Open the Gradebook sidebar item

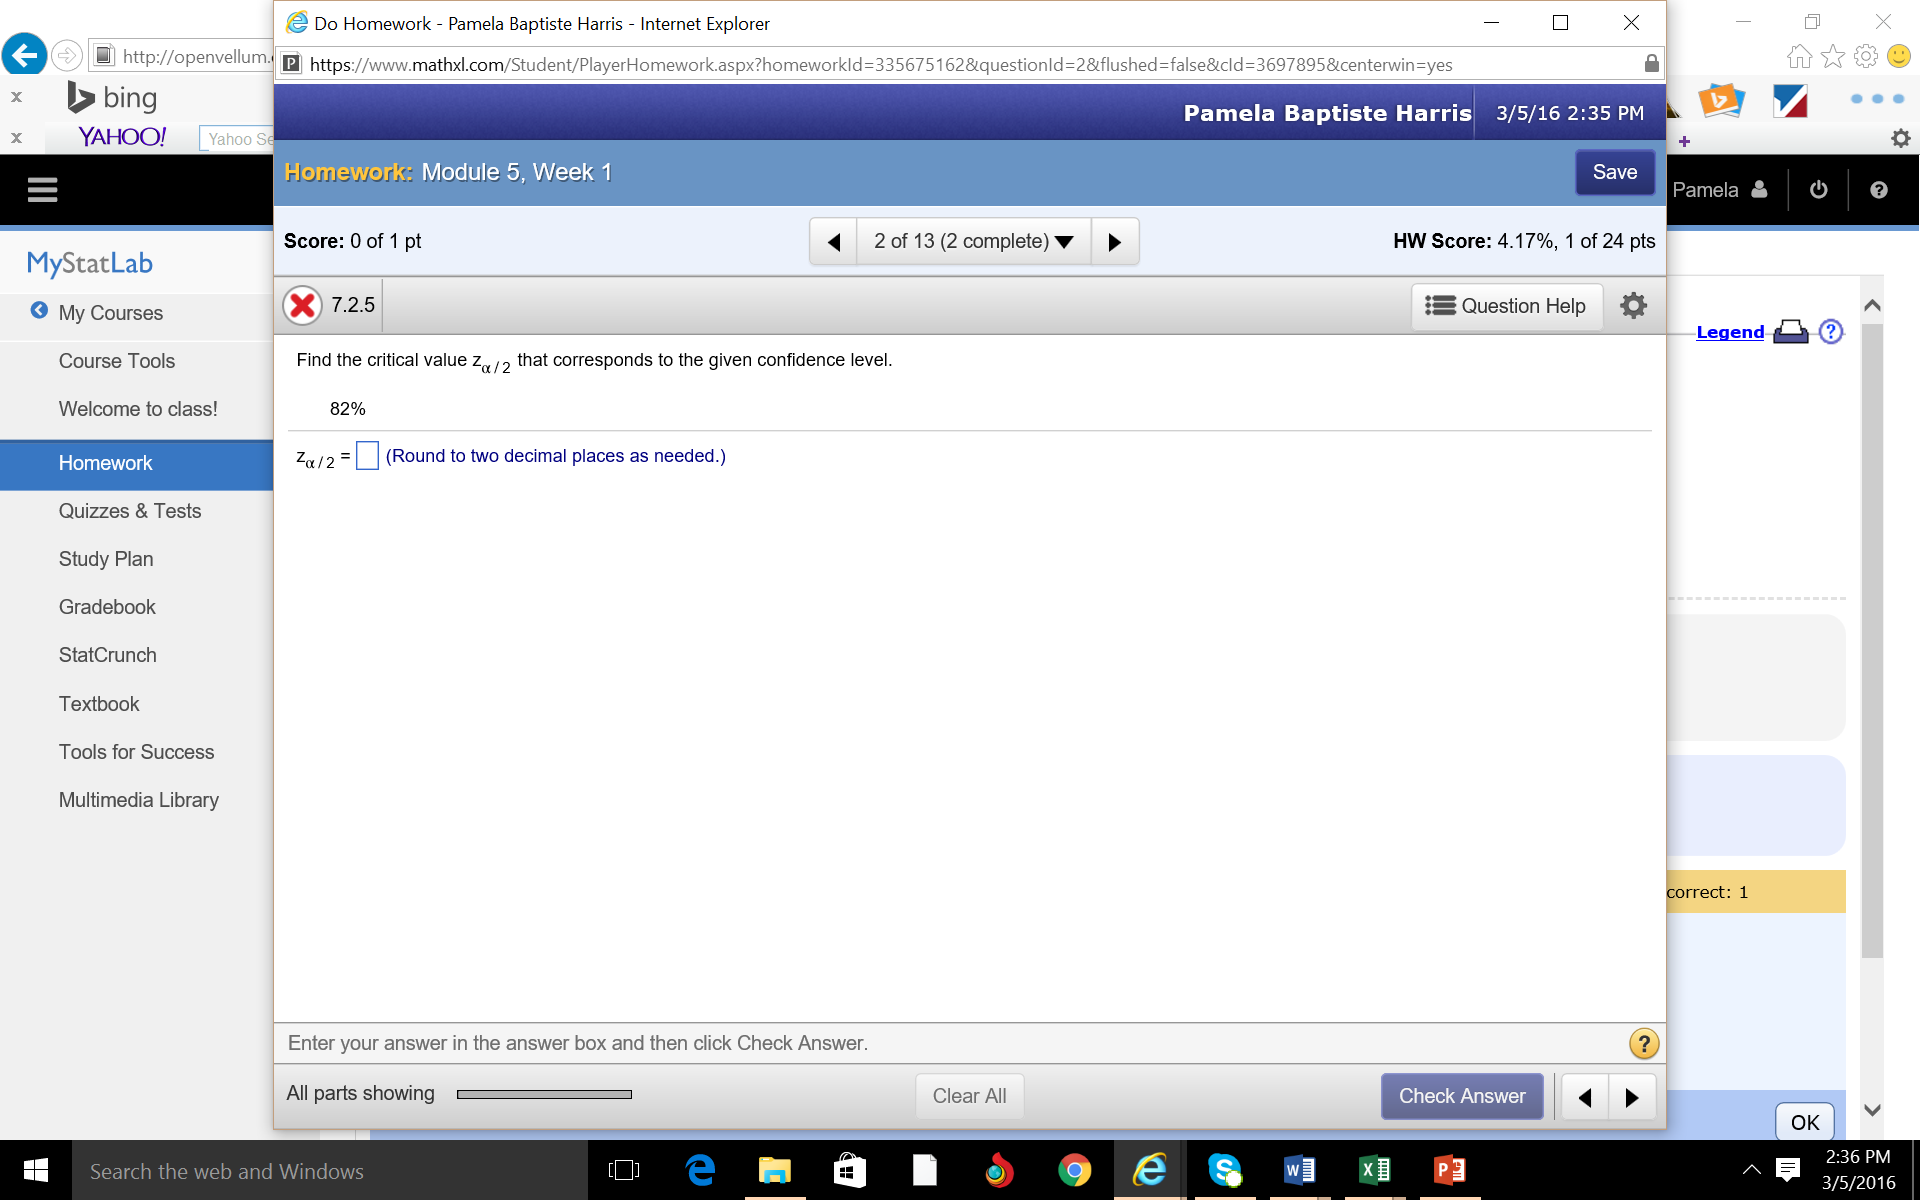pyautogui.click(x=107, y=607)
